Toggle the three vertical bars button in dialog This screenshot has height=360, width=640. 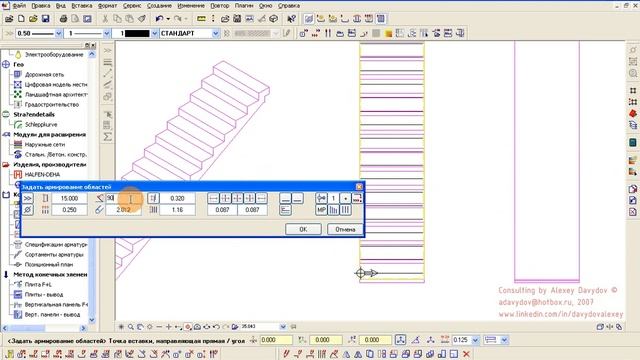(x=345, y=210)
